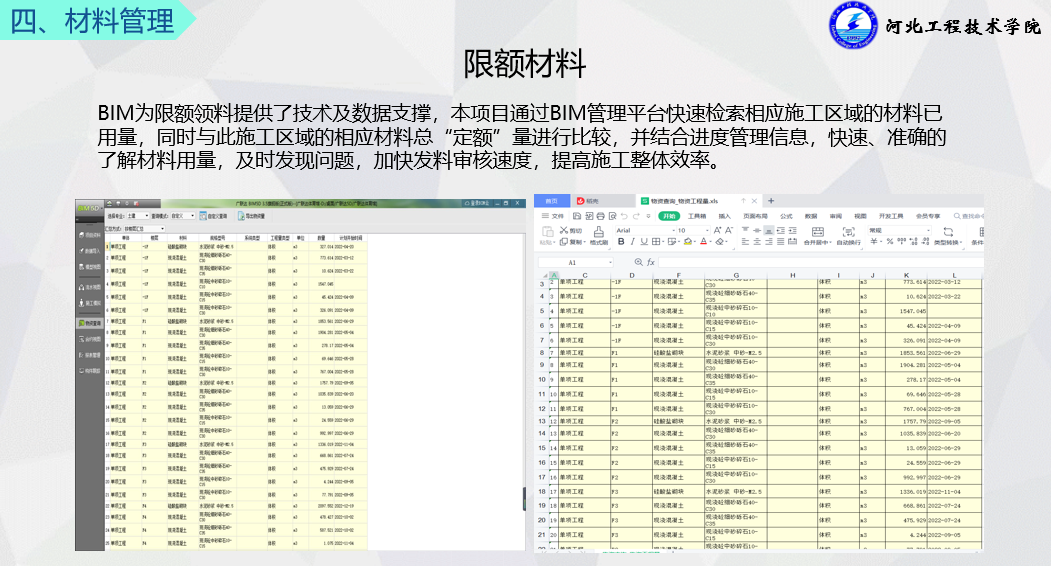Open the font size 10 dropdown
This screenshot has height=566, width=1051.
point(708,230)
